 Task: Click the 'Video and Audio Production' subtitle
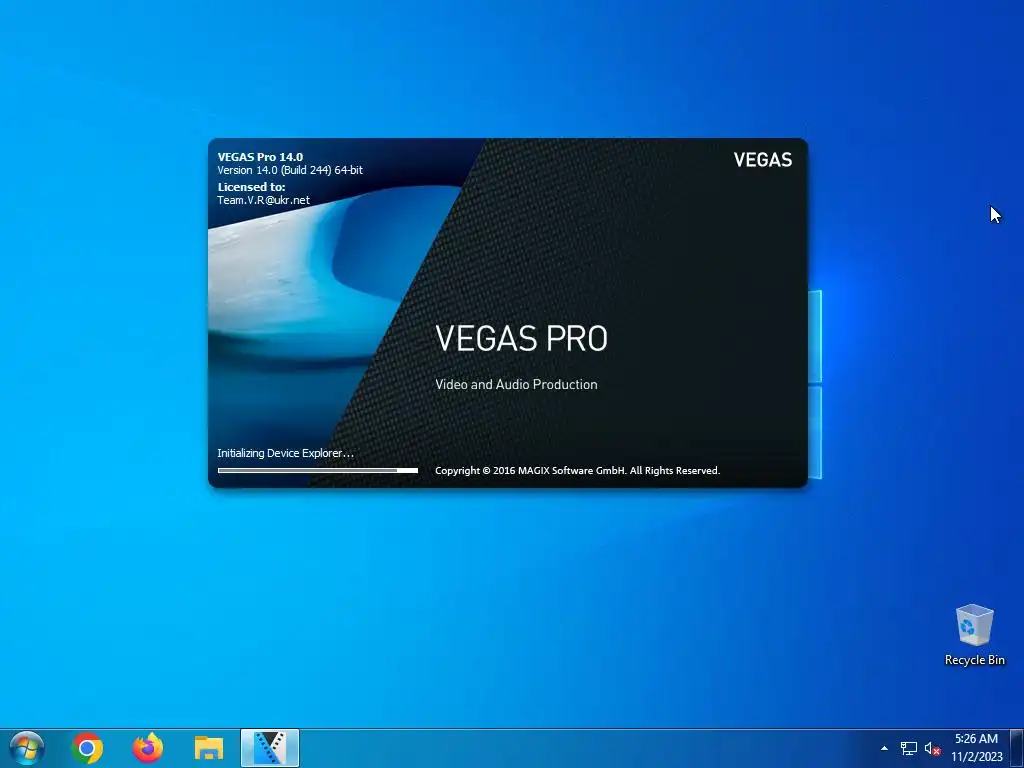[x=516, y=385]
